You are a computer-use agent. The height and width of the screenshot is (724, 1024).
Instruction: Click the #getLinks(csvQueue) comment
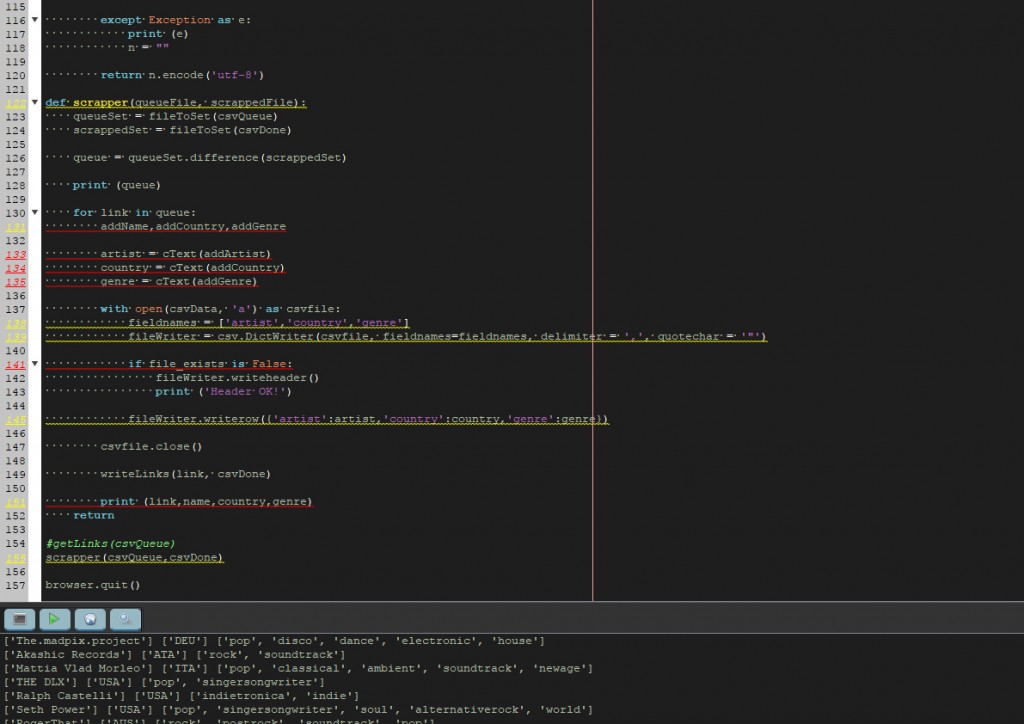110,544
